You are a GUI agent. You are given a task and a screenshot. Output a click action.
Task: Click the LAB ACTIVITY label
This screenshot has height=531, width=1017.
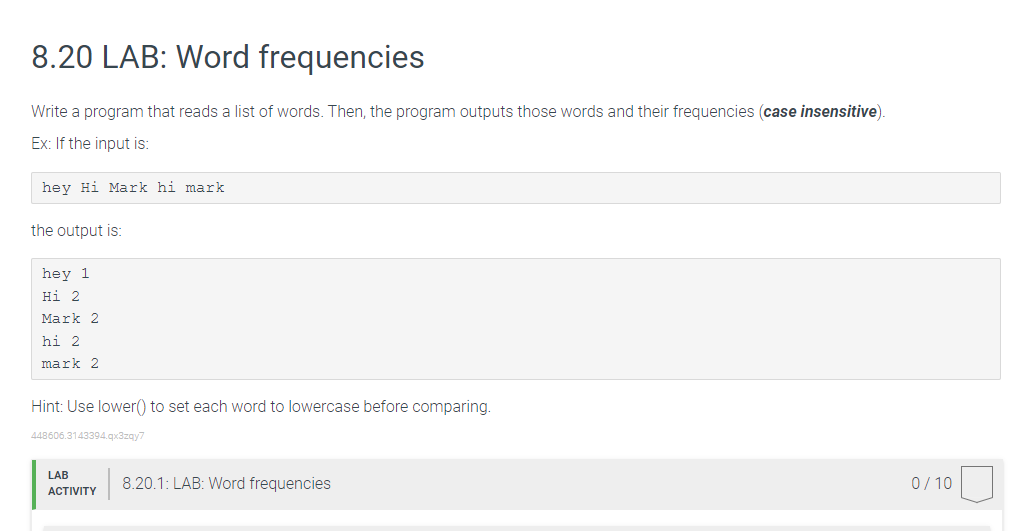[71, 484]
